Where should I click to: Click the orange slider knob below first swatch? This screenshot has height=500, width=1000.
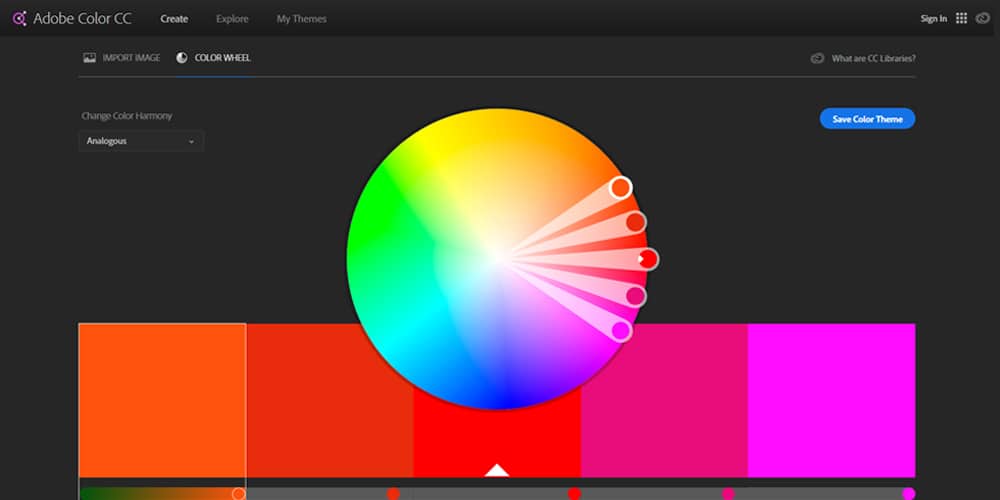239,494
